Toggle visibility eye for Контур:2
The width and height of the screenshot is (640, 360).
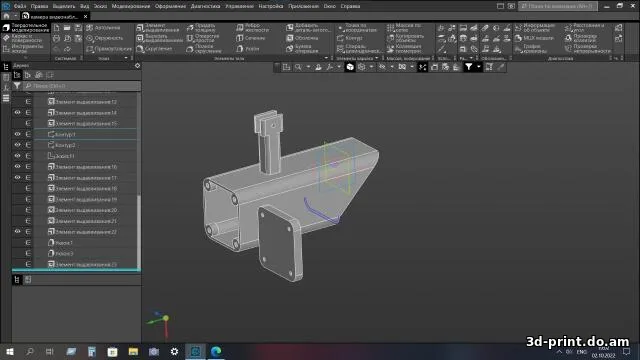pyautogui.click(x=18, y=145)
